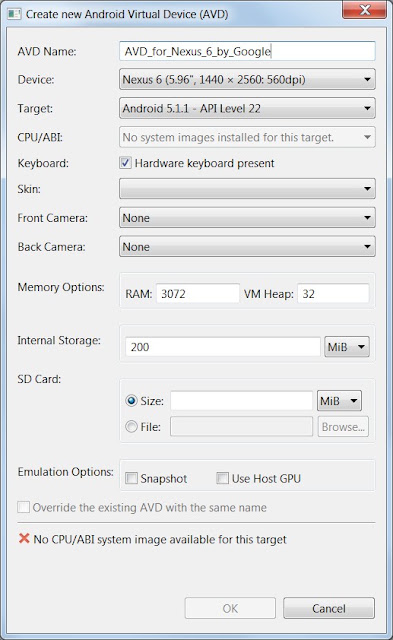Expand the Skin dropdown

tap(247, 189)
